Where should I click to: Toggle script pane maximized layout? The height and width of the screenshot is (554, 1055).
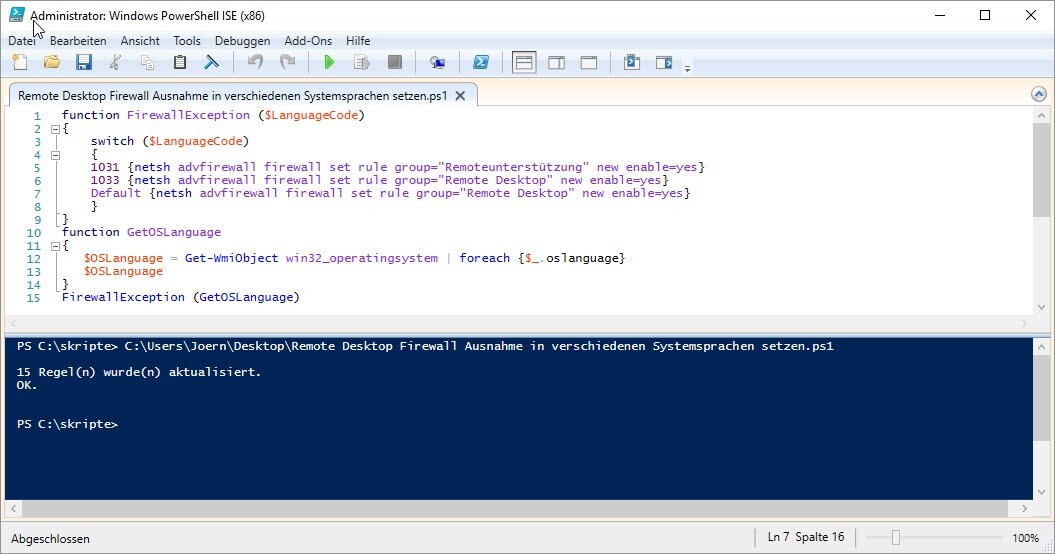(589, 63)
